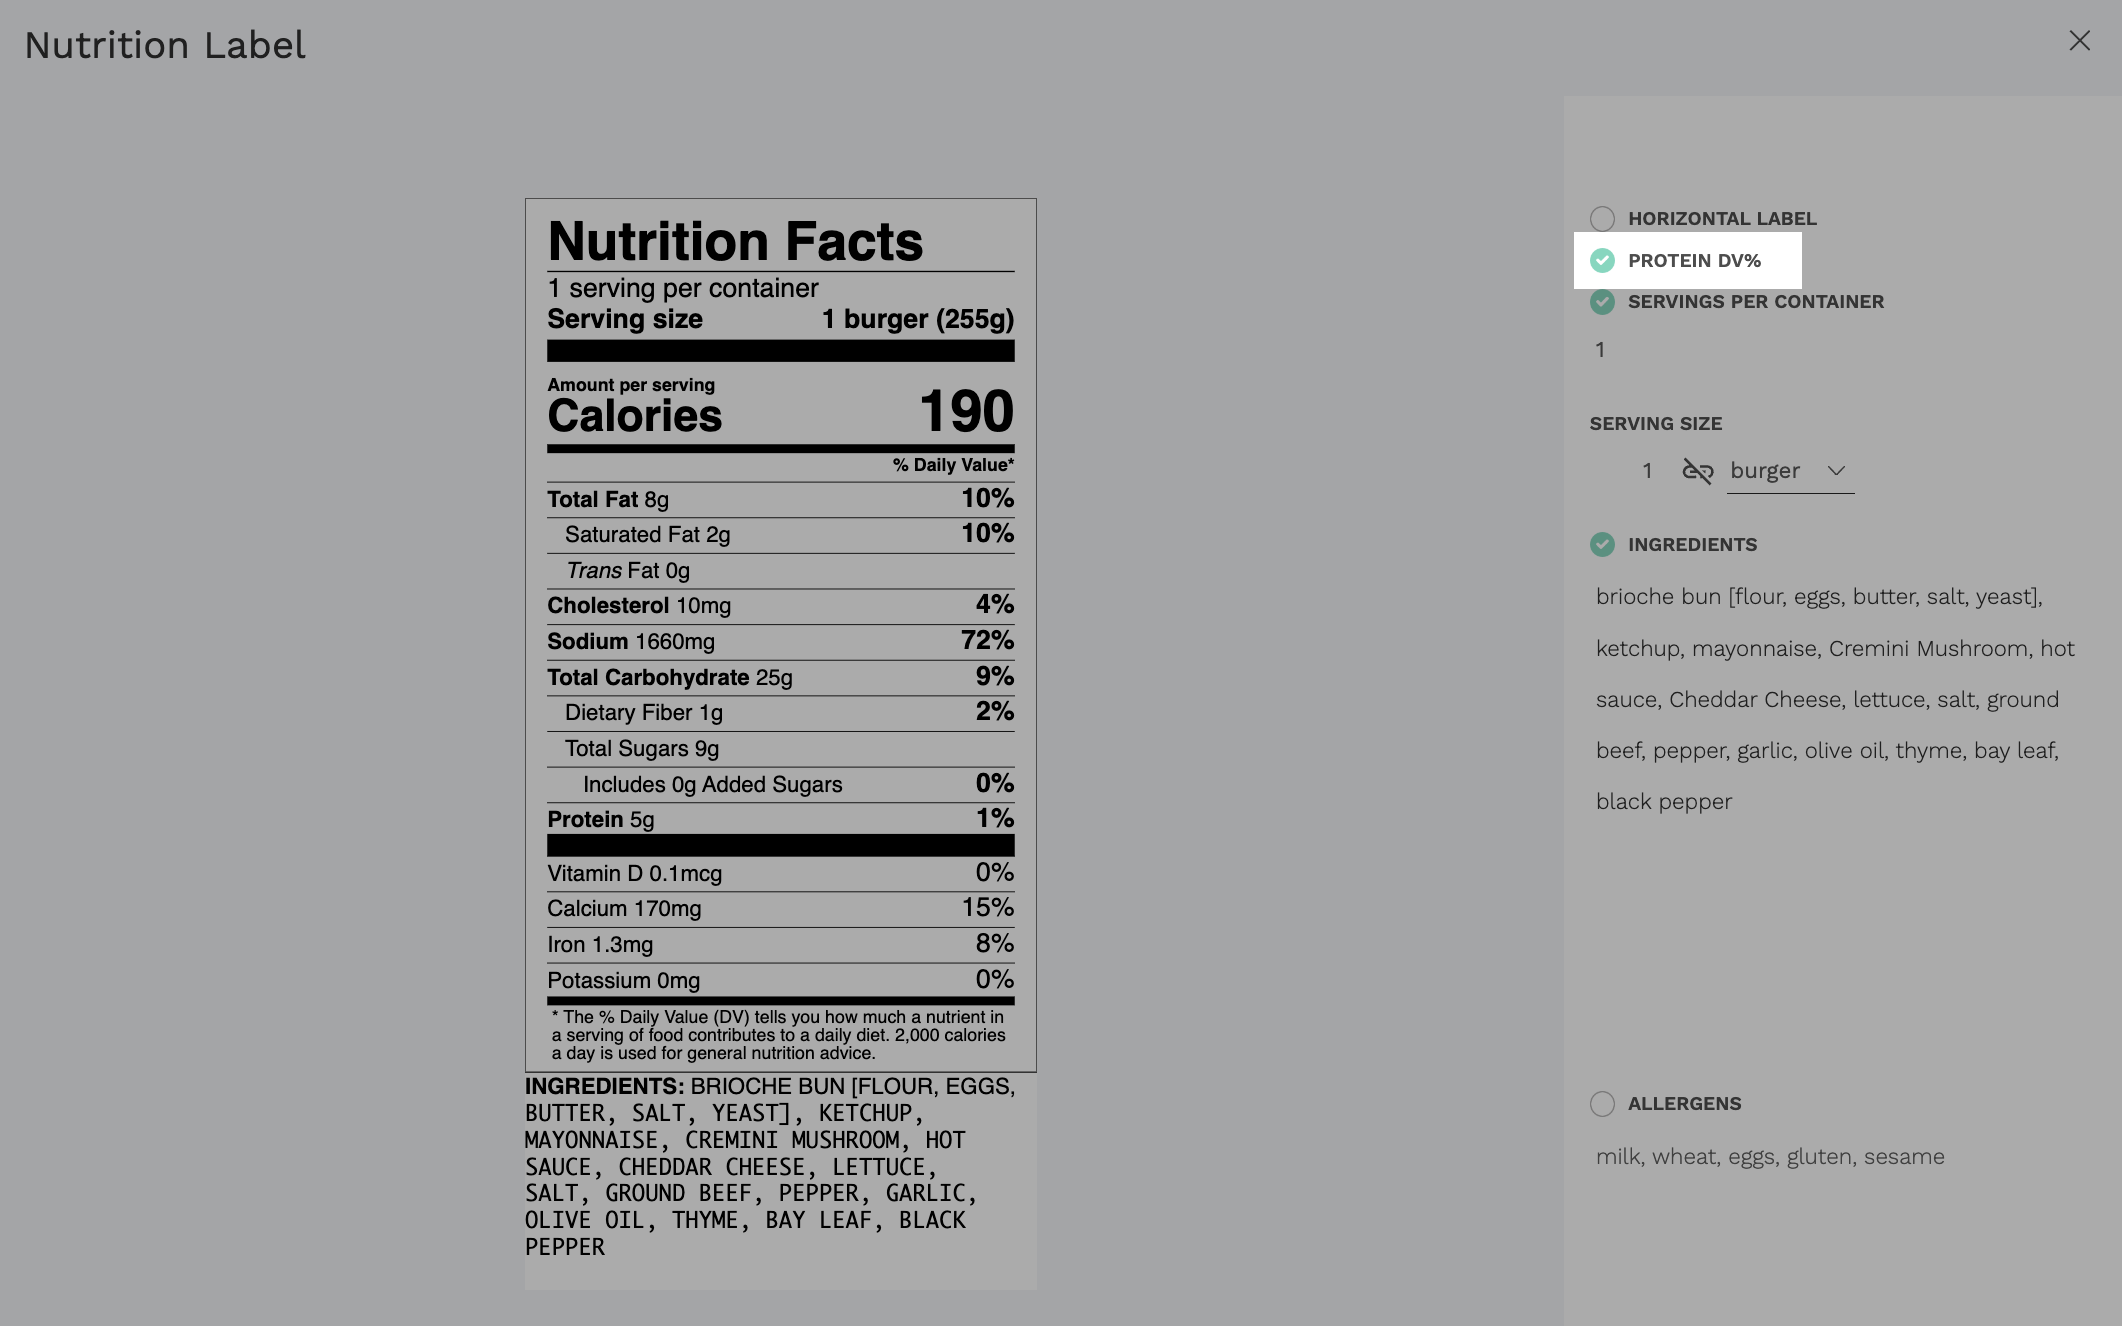Uncheck the Ingredients checkbox
2122x1326 pixels.
pos(1602,545)
